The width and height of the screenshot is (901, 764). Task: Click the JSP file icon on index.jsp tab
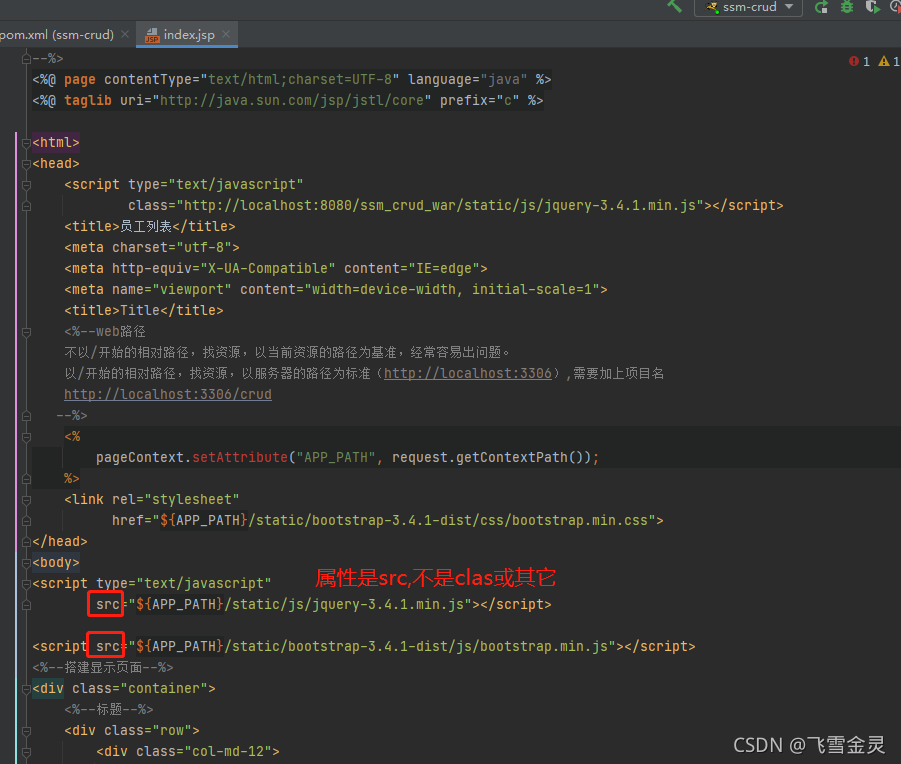tap(152, 35)
